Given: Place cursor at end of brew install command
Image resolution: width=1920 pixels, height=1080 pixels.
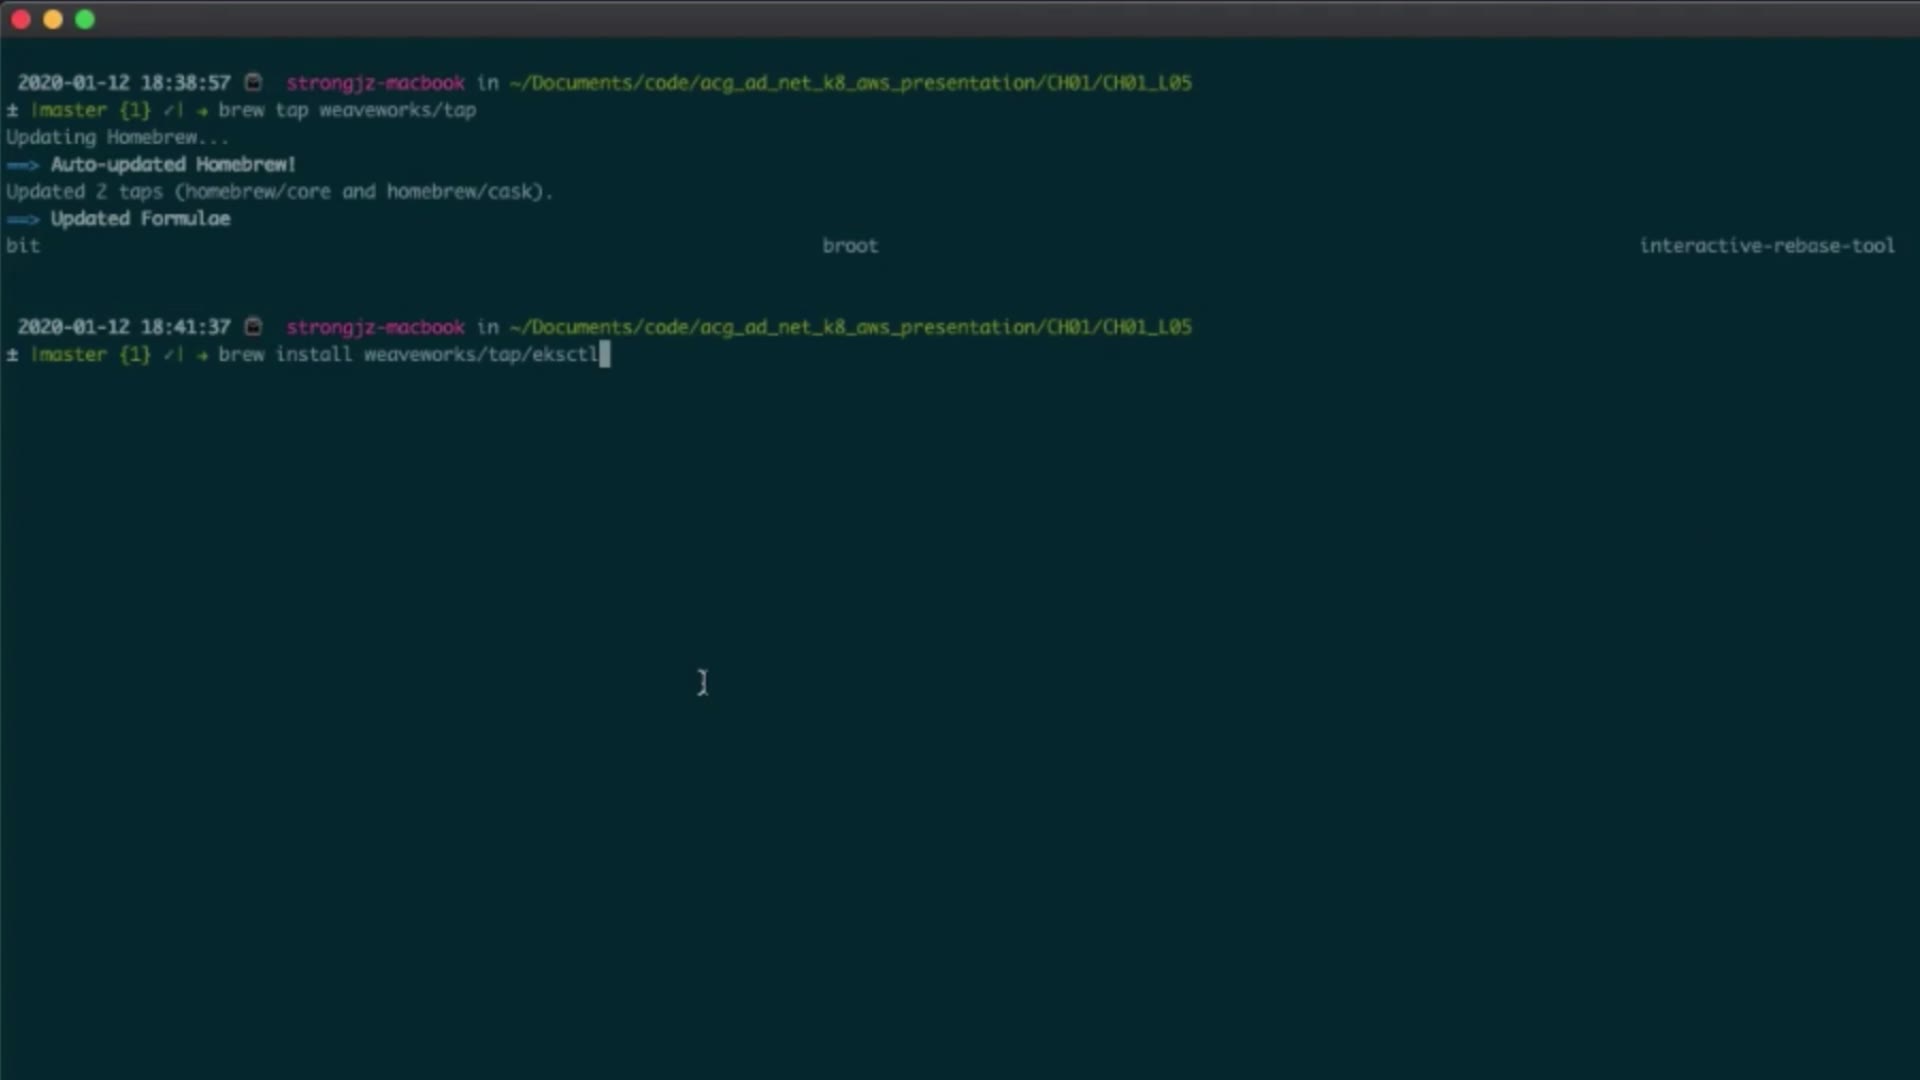Looking at the screenshot, I should 604,355.
